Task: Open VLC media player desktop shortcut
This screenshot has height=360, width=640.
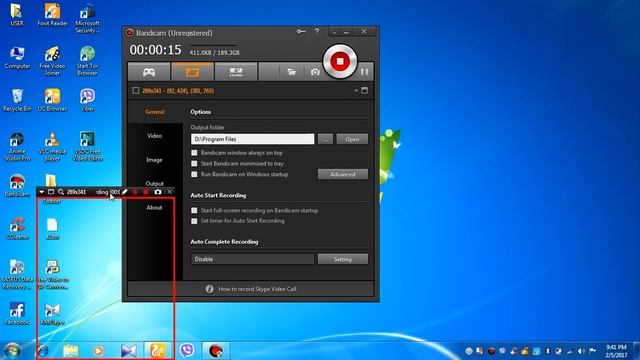Action: pos(52,146)
